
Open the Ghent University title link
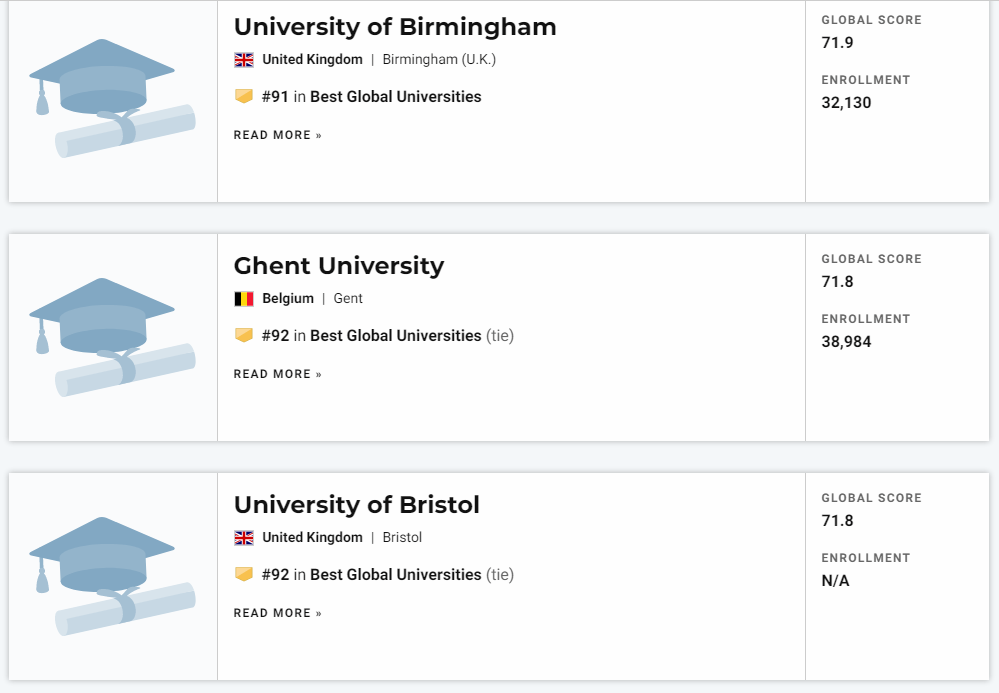339,266
